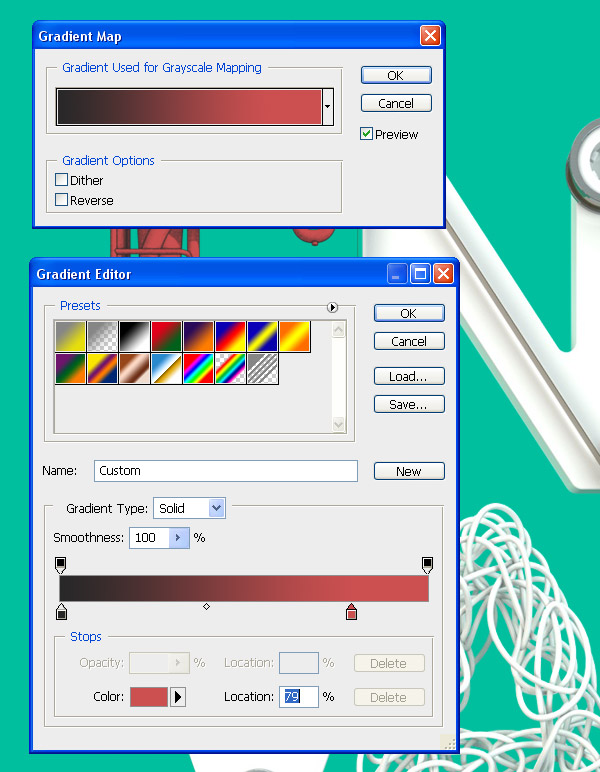Open the gradient picker dropdown arrow
The width and height of the screenshot is (600, 772).
click(328, 107)
